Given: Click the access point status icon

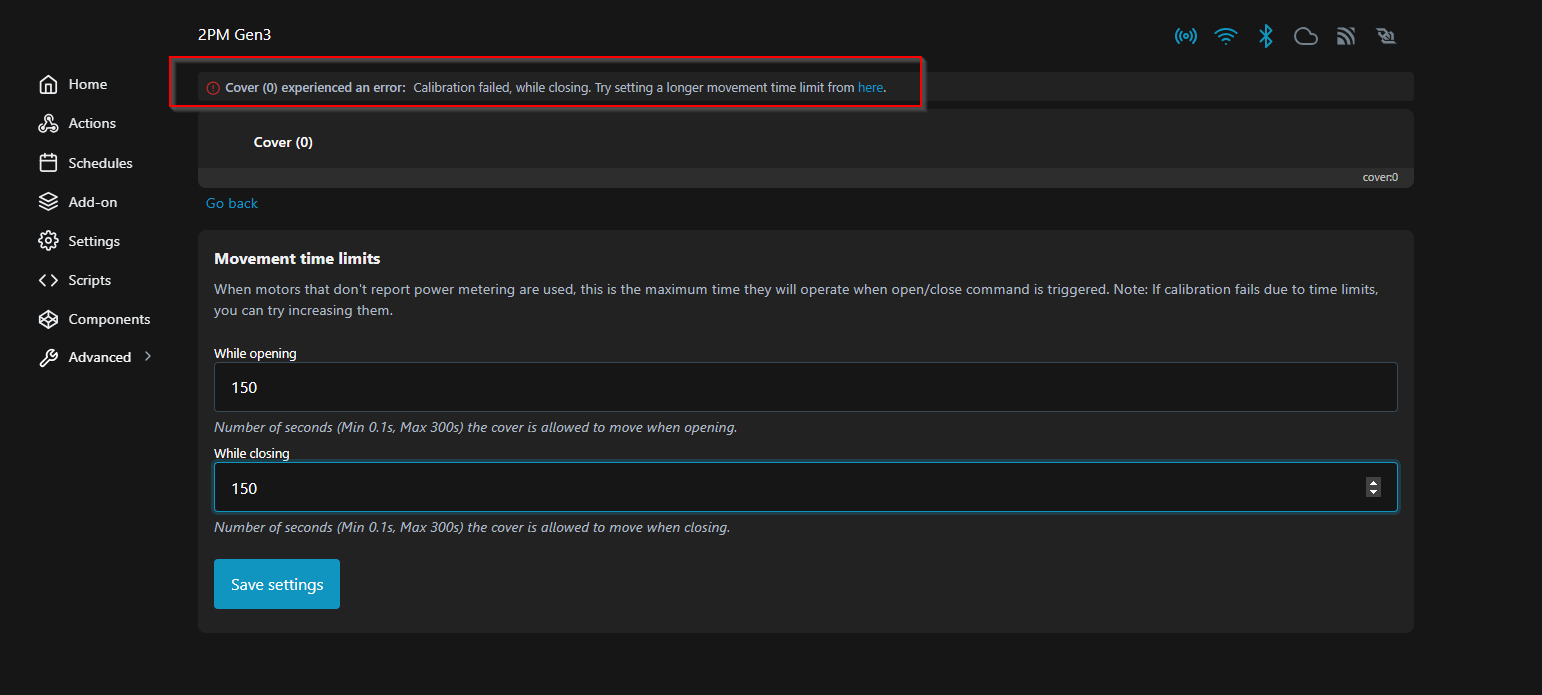Looking at the screenshot, I should pos(1185,37).
